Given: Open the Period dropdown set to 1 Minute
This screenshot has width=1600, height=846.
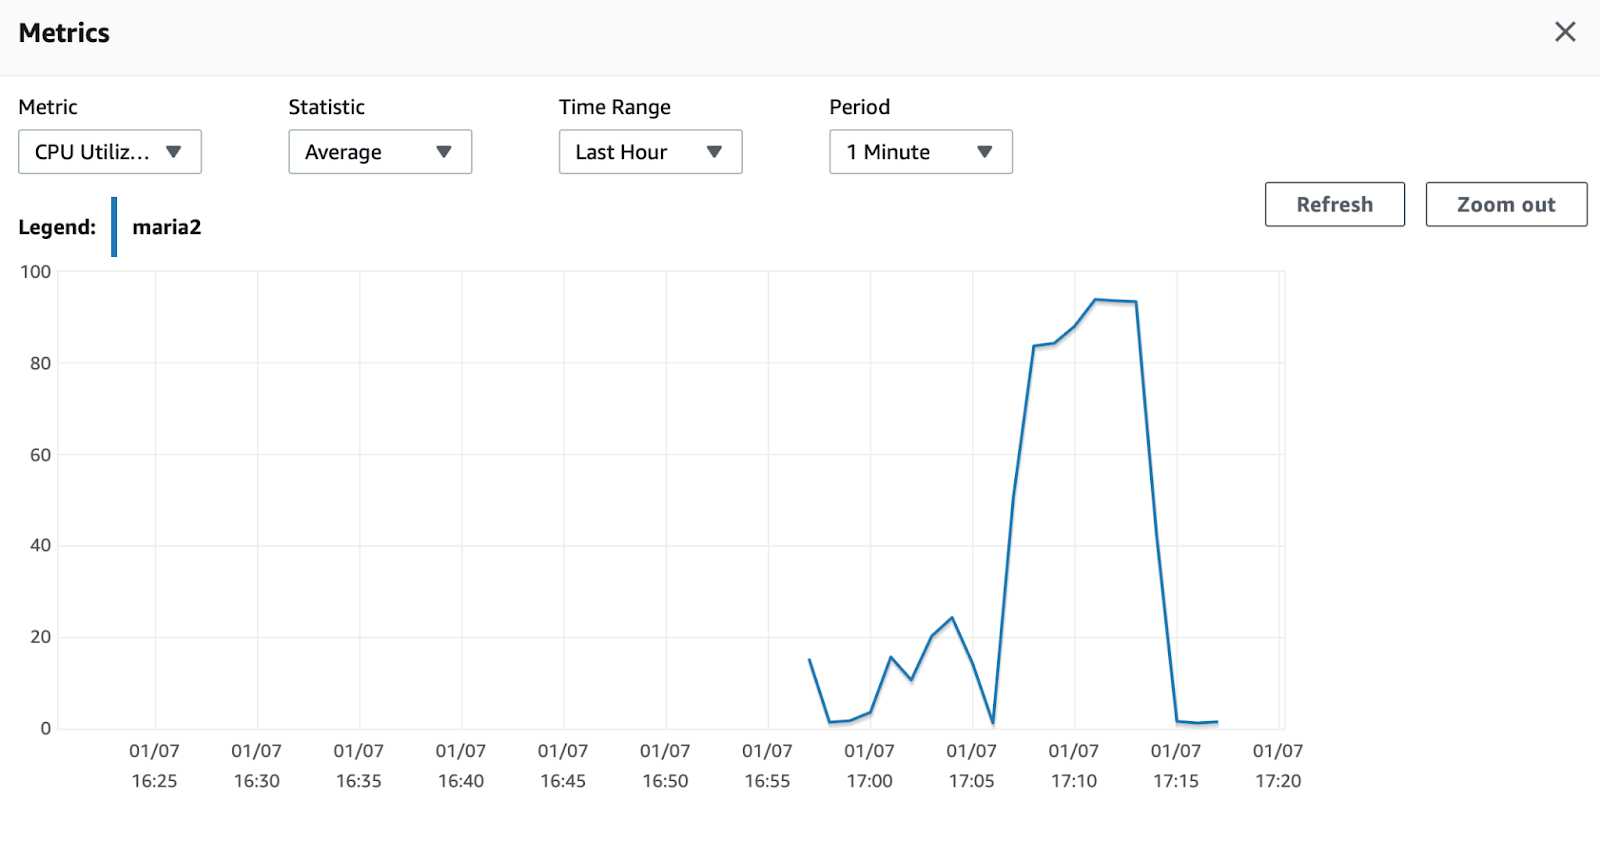Looking at the screenshot, I should click(920, 152).
